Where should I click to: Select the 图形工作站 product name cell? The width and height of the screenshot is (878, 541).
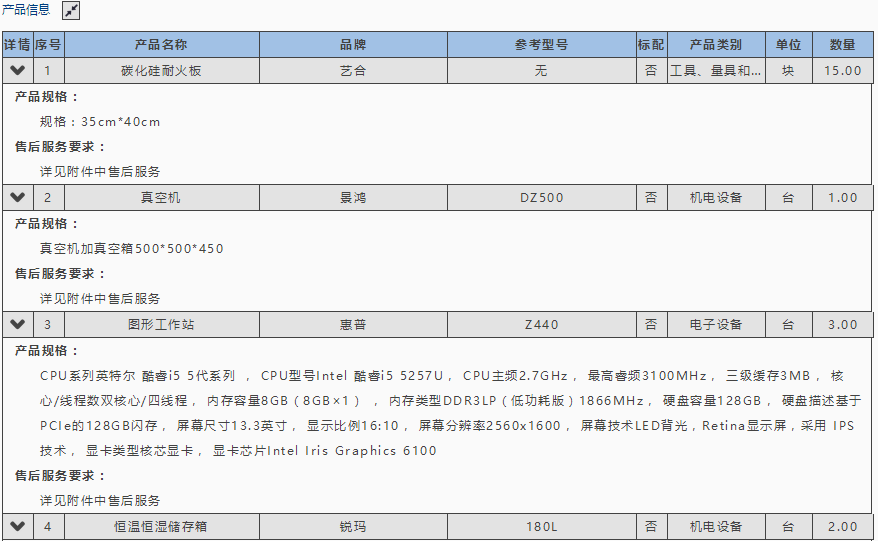pos(161,325)
